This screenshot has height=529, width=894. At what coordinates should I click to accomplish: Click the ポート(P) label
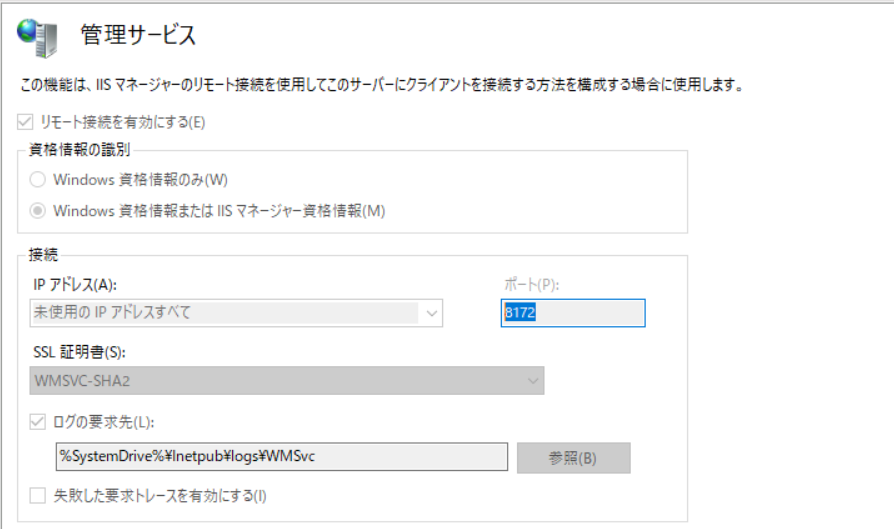click(531, 284)
